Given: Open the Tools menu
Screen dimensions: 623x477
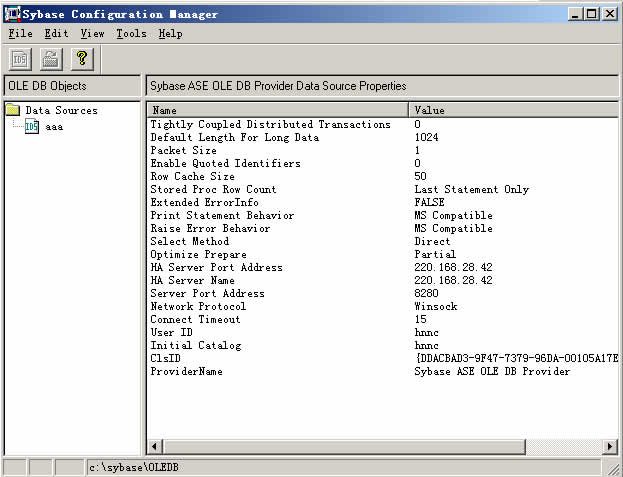Looking at the screenshot, I should (x=132, y=34).
